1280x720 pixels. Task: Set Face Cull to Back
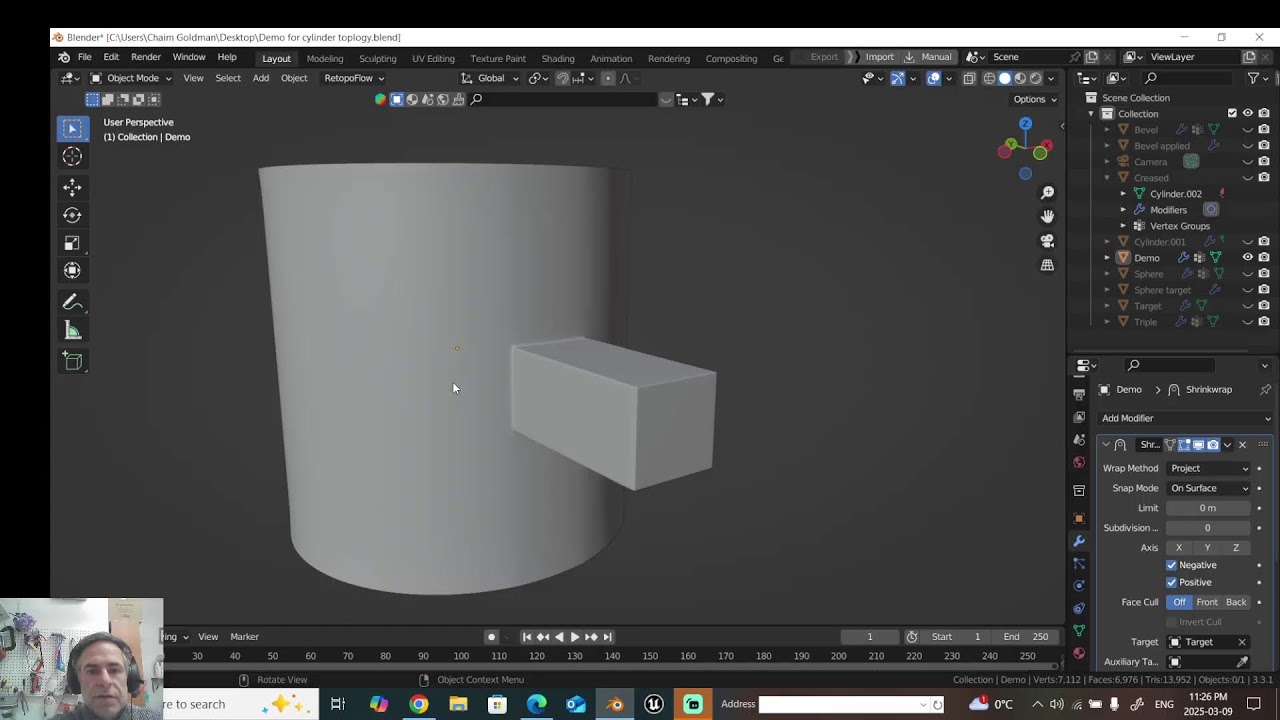[x=1236, y=602]
